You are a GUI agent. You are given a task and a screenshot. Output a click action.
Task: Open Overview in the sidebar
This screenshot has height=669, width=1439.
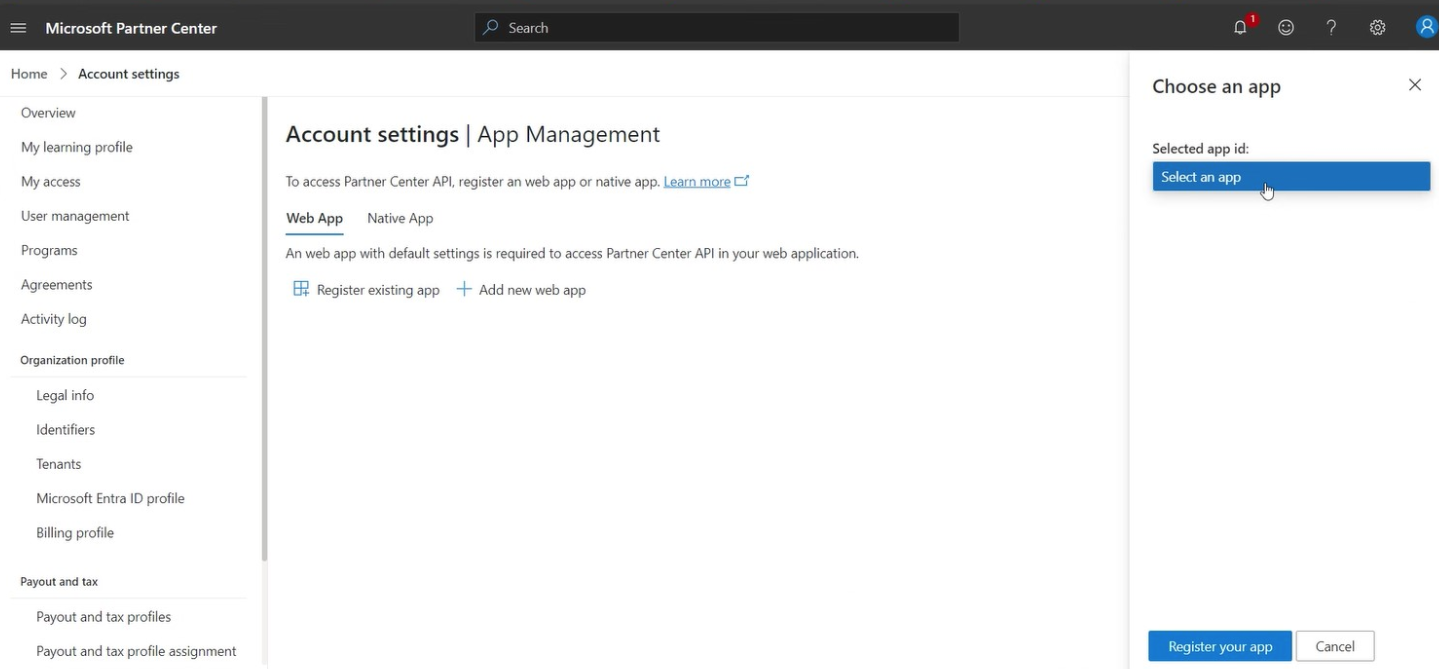coord(48,113)
